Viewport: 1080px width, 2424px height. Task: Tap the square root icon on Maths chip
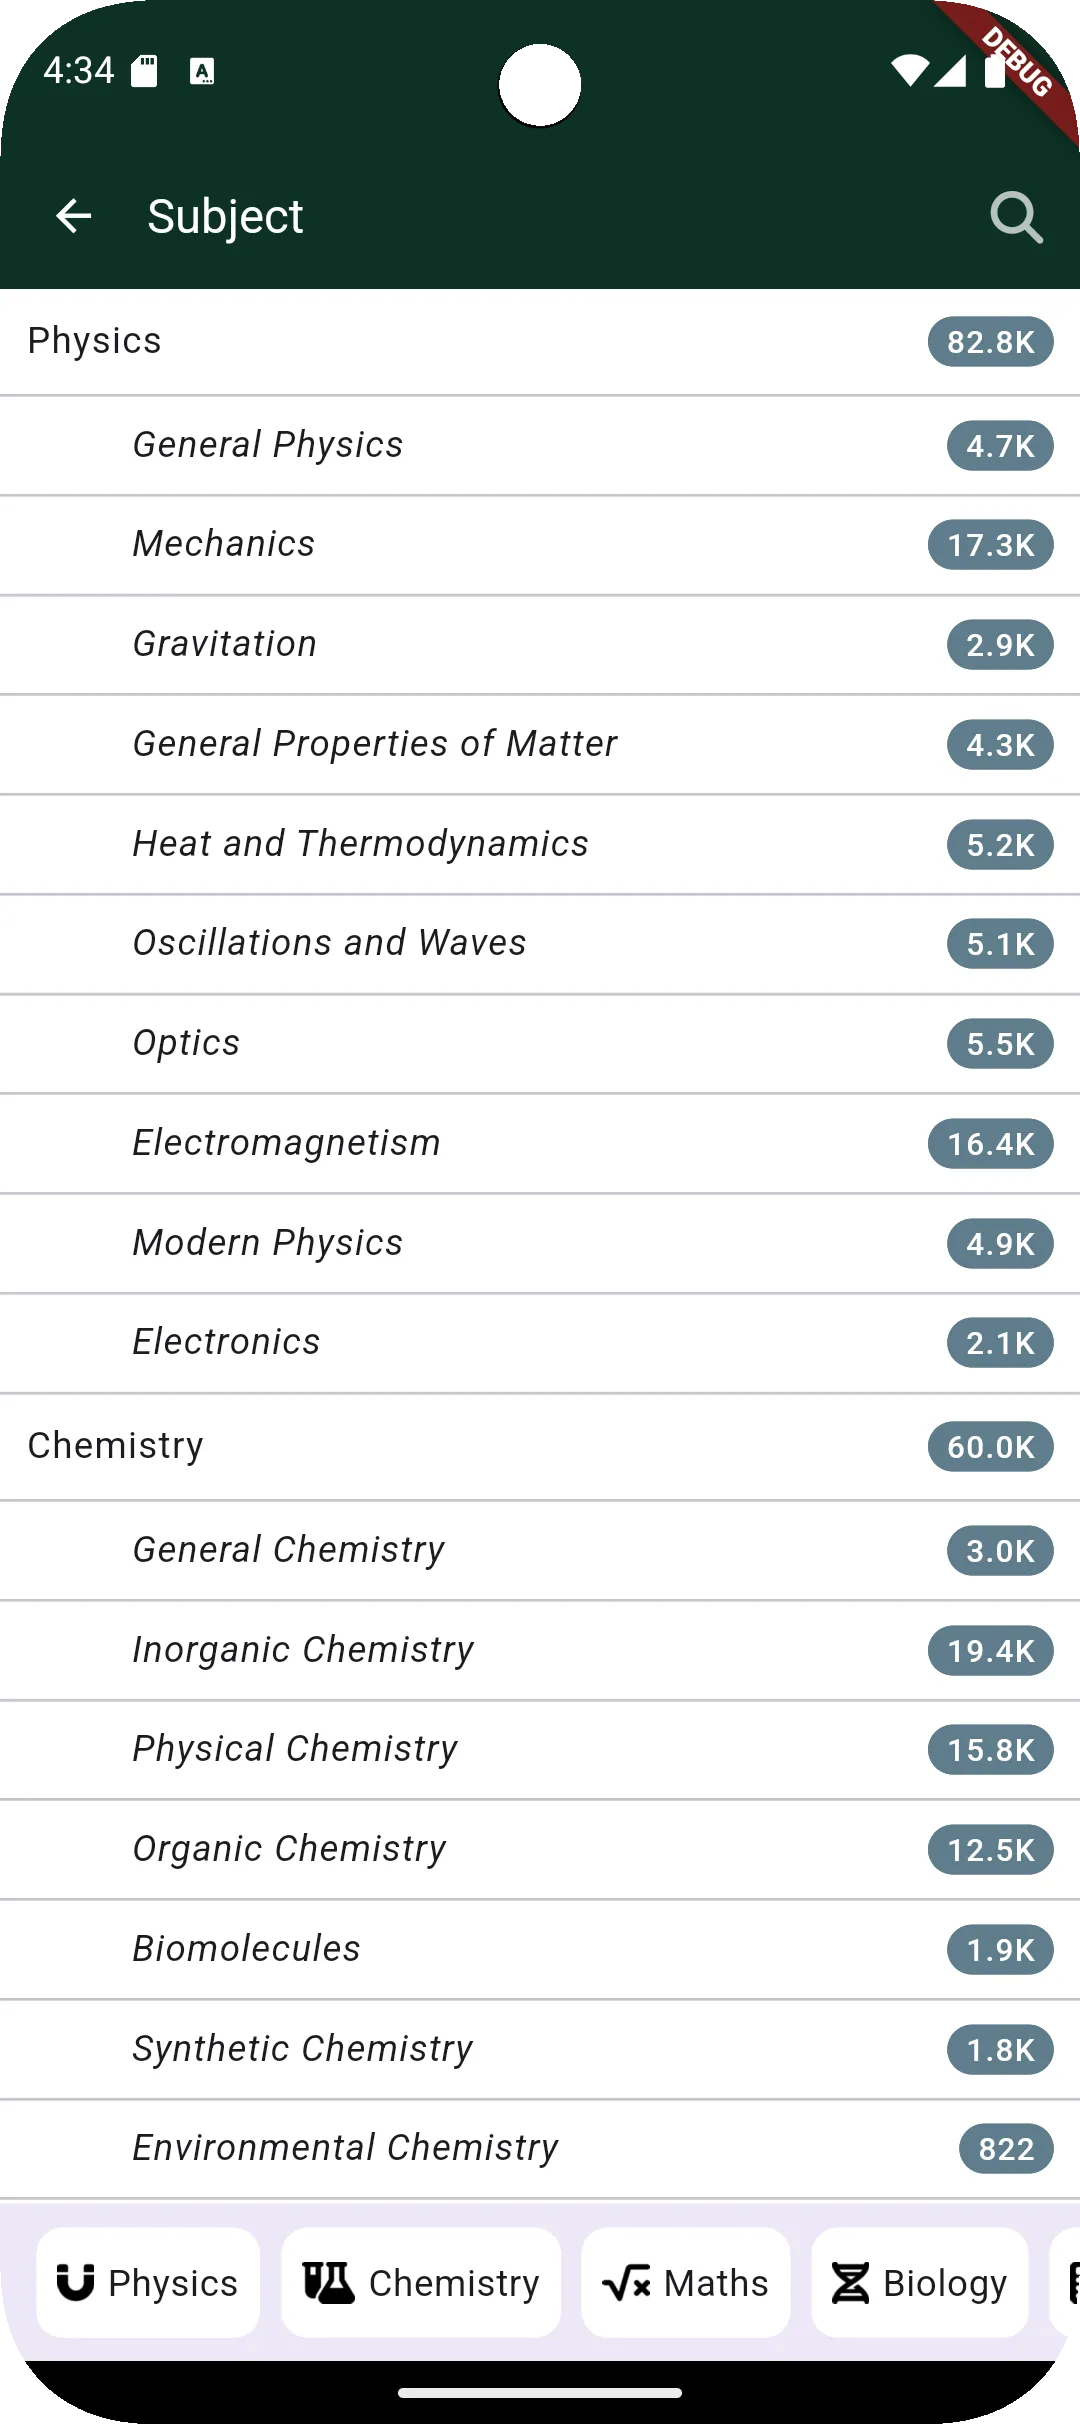(627, 2283)
